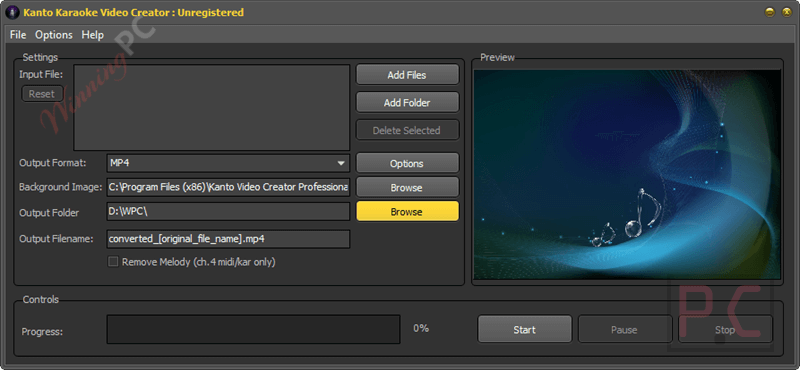Click the preview background image
The width and height of the screenshot is (800, 370).
627,175
